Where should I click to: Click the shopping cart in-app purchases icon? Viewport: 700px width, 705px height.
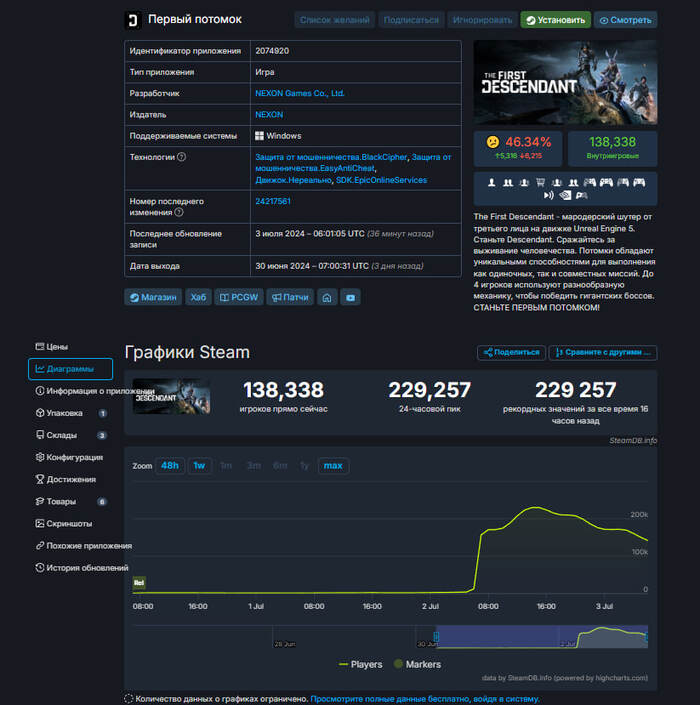(x=540, y=182)
